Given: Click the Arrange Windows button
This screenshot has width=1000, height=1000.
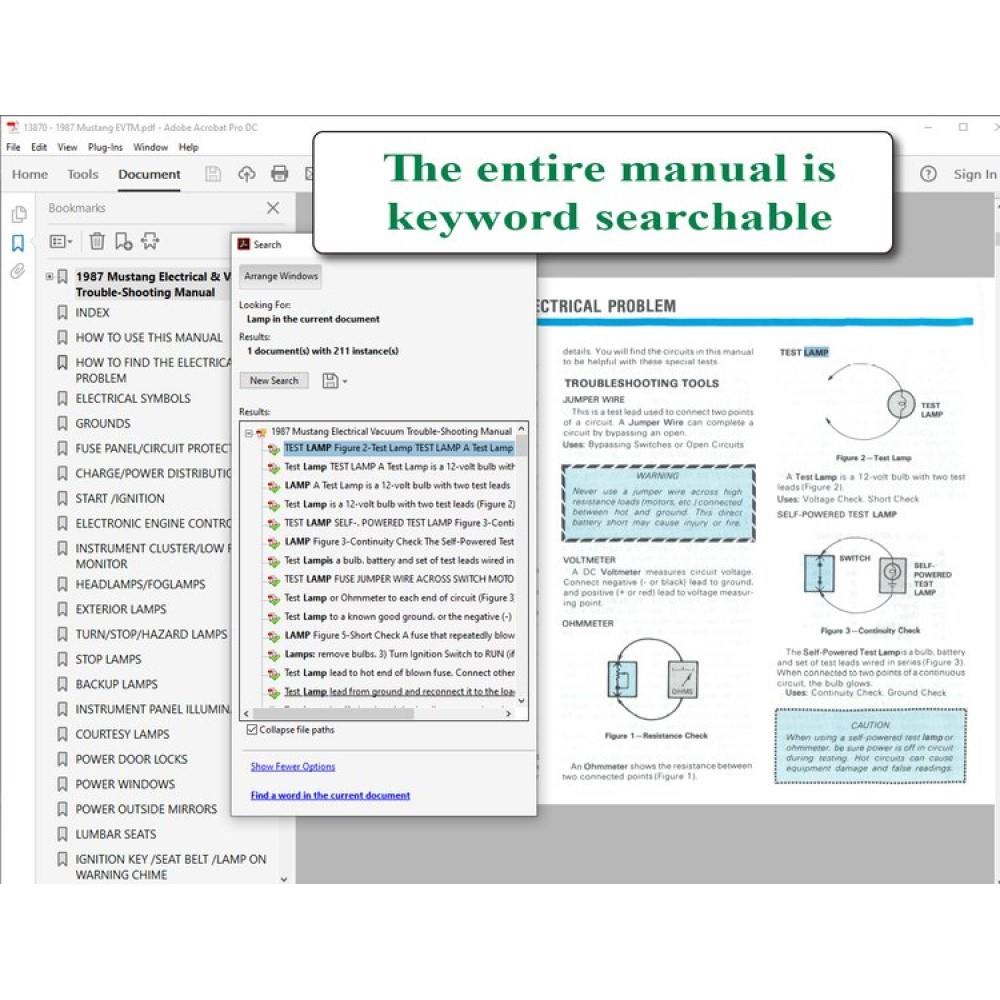Looking at the screenshot, I should click(x=281, y=276).
